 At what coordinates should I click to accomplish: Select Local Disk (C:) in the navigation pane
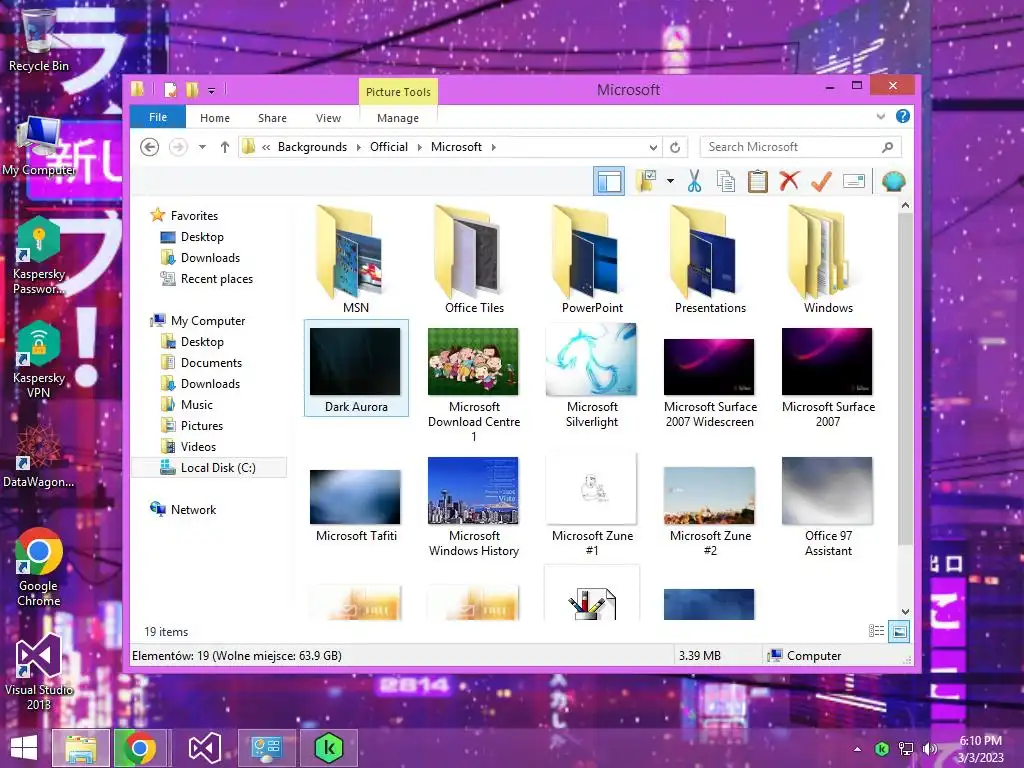pyautogui.click(x=209, y=468)
